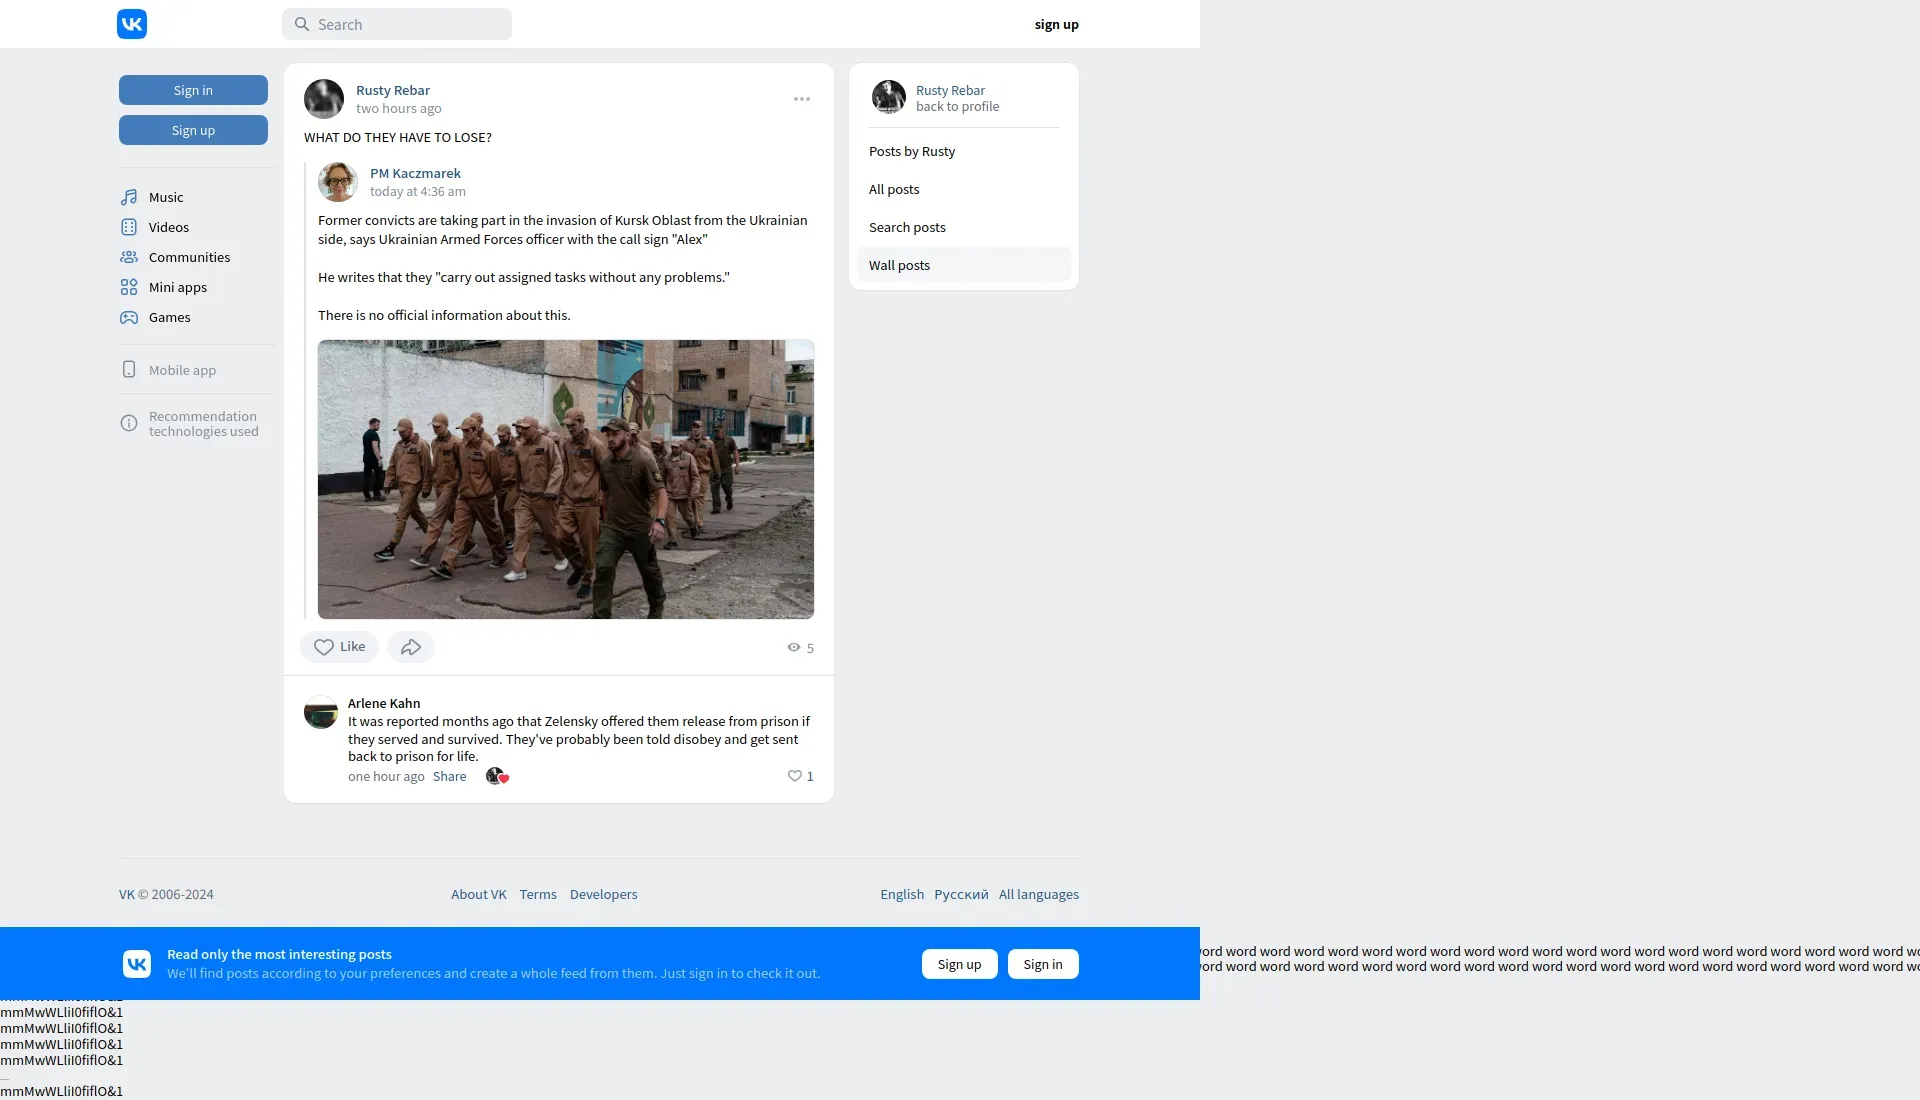1920x1100 pixels.
Task: Select Wall posts in right panel
Action: 899,265
